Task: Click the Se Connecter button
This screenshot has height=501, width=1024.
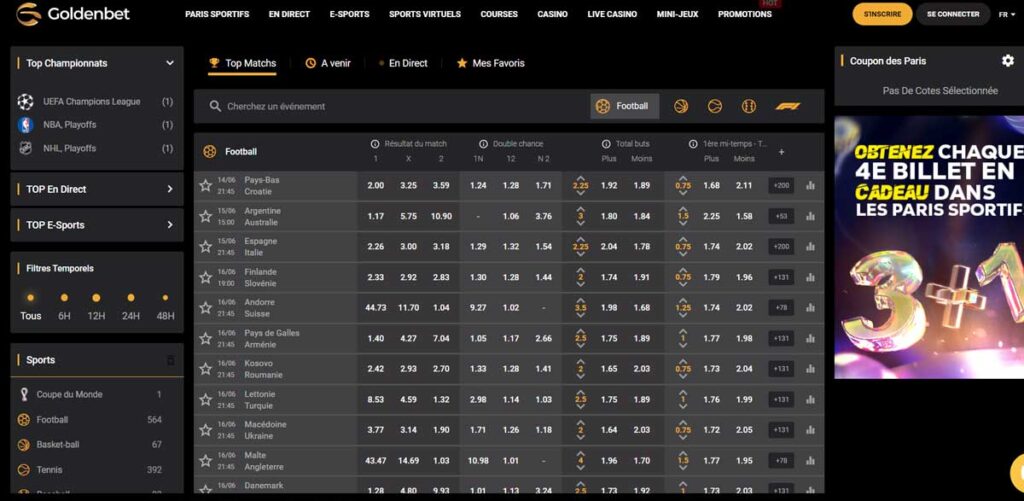Action: point(953,14)
